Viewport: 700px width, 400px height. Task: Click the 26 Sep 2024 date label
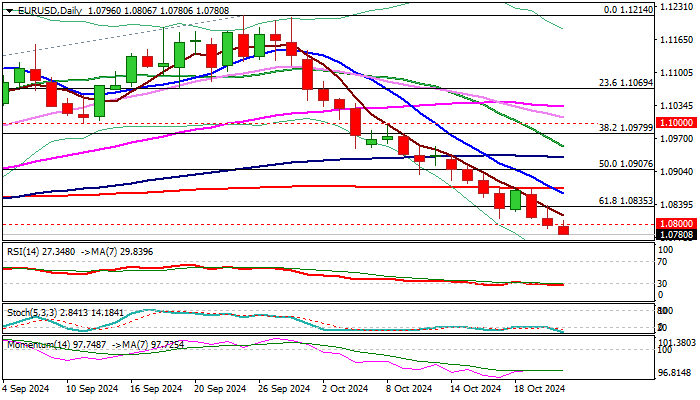285,389
